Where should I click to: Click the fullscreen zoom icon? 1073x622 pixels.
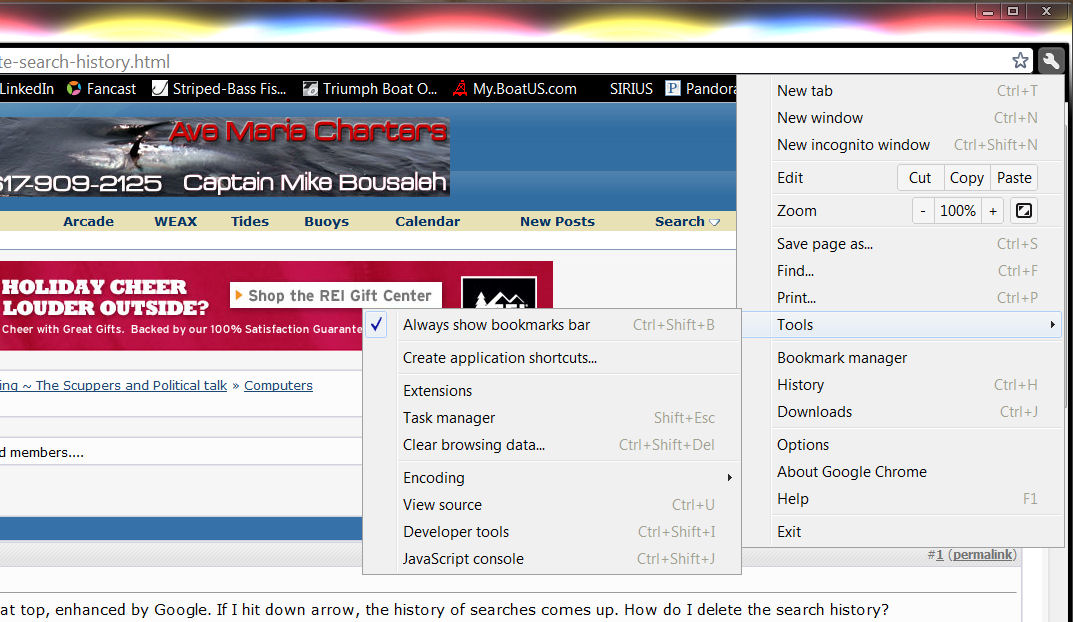[1023, 211]
